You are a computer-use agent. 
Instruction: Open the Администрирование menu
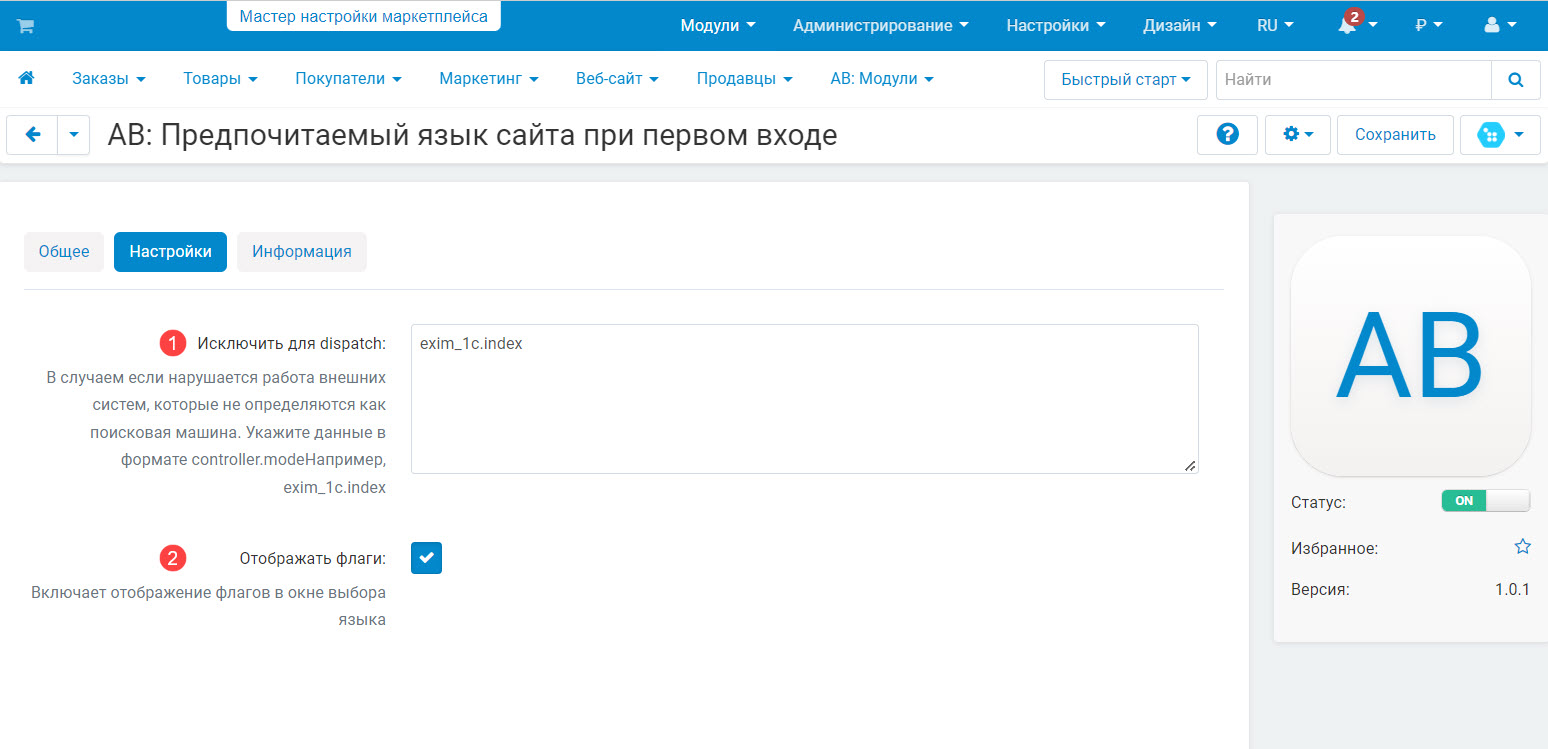pos(881,26)
